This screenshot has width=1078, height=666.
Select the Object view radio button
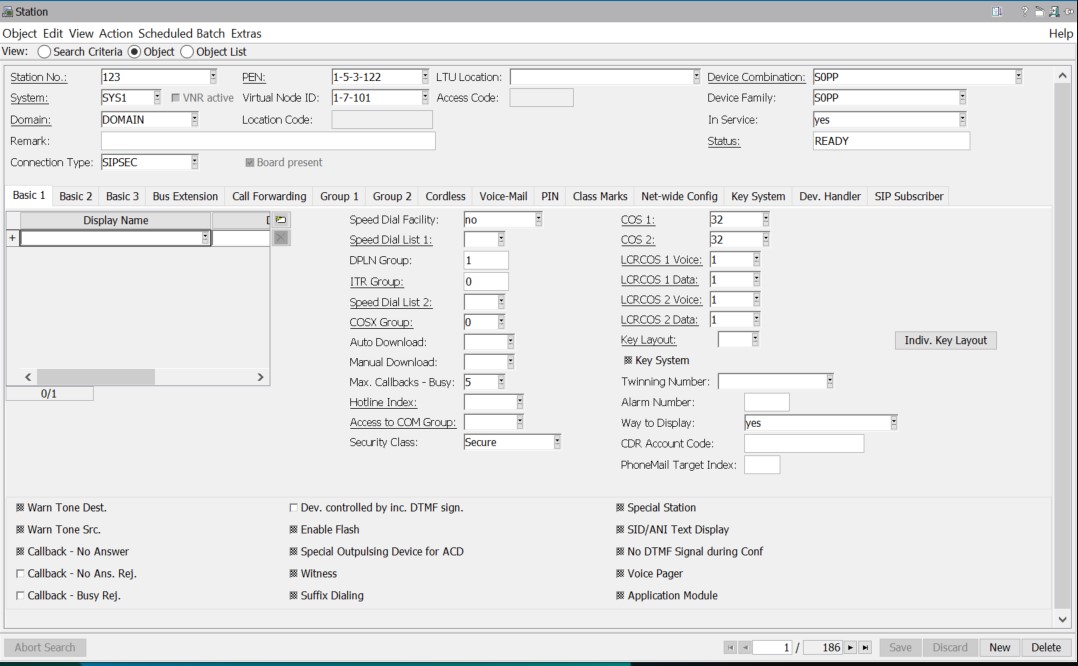(x=135, y=52)
